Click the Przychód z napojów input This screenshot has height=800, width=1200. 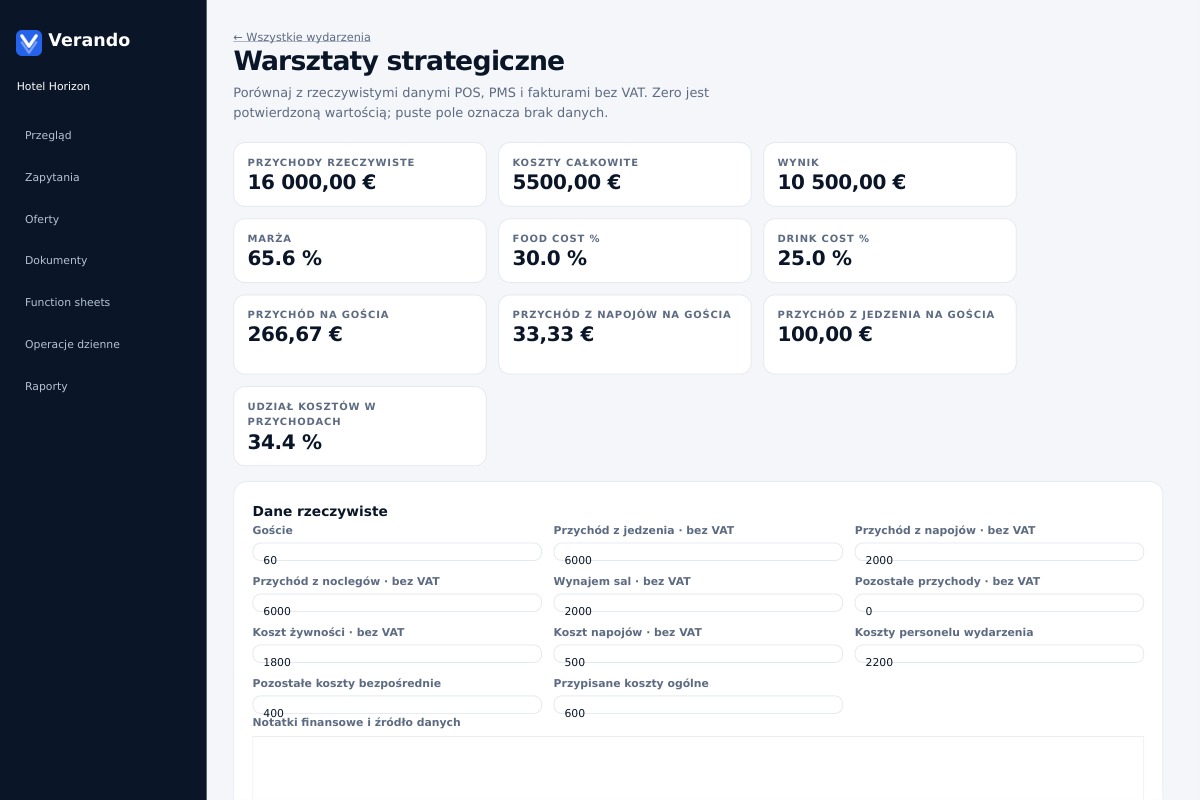[999, 552]
